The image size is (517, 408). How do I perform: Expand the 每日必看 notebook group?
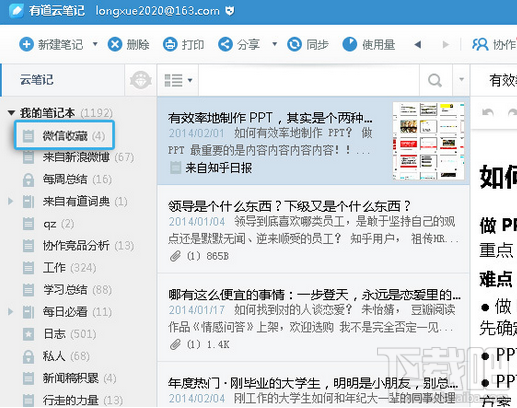(x=11, y=312)
